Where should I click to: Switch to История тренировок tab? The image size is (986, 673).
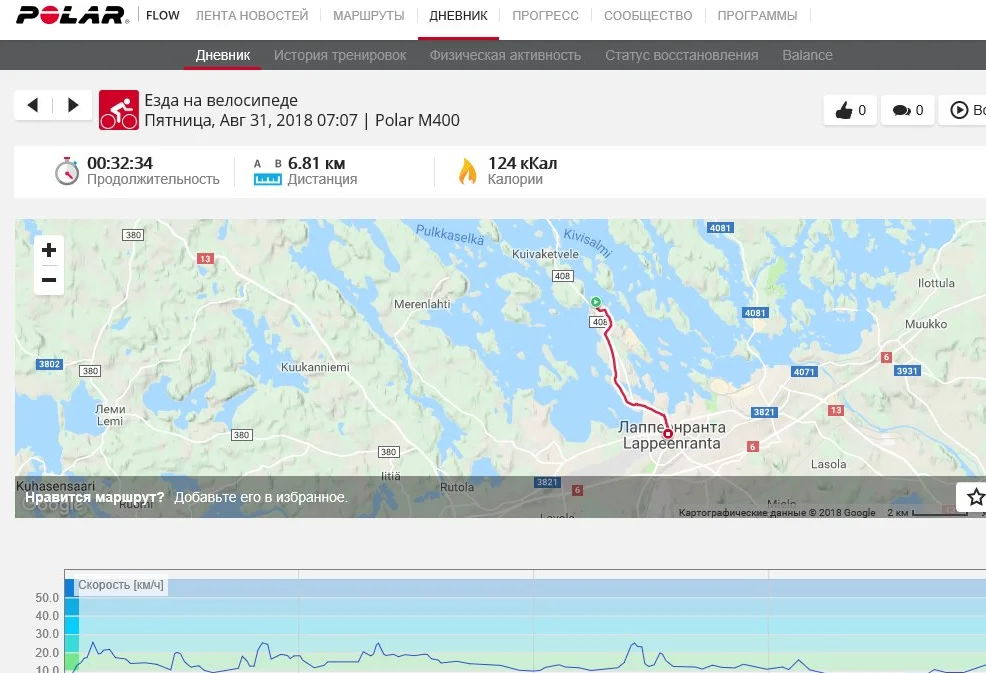[x=340, y=55]
